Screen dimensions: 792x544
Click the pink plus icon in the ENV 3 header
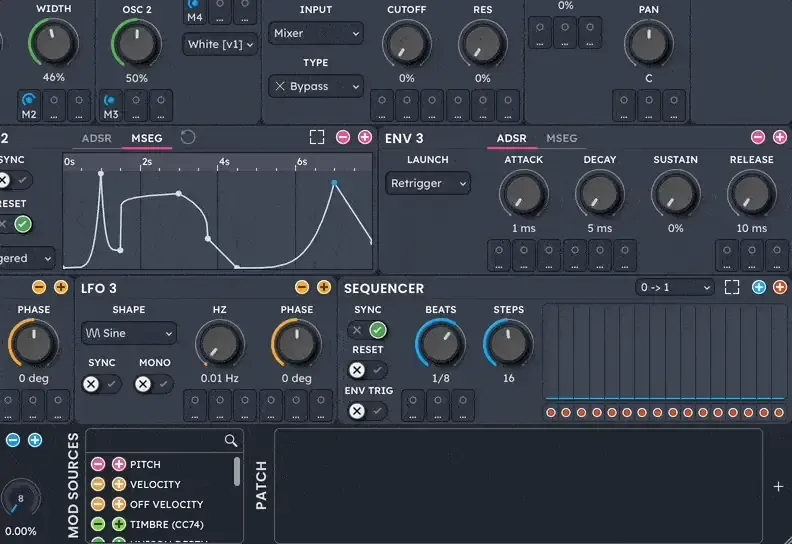click(x=780, y=137)
